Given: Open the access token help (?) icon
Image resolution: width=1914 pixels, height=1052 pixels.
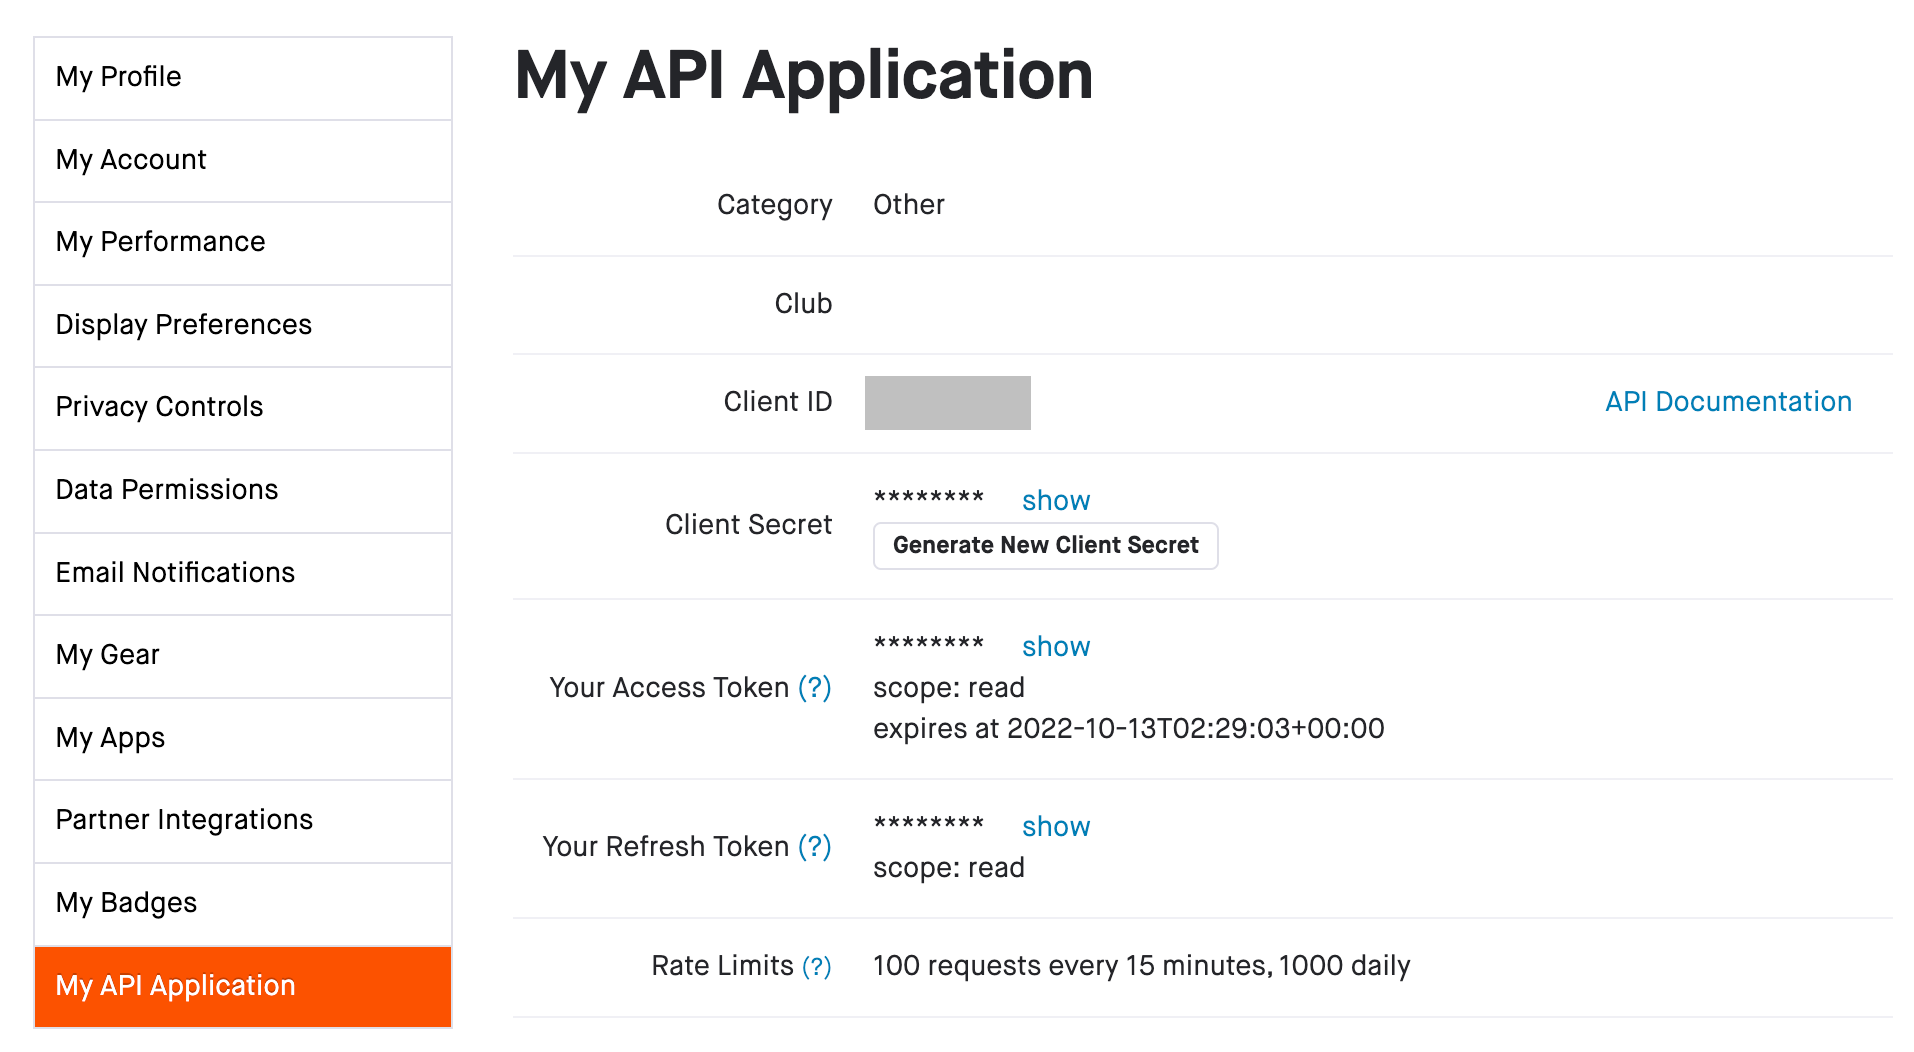Looking at the screenshot, I should click(814, 688).
